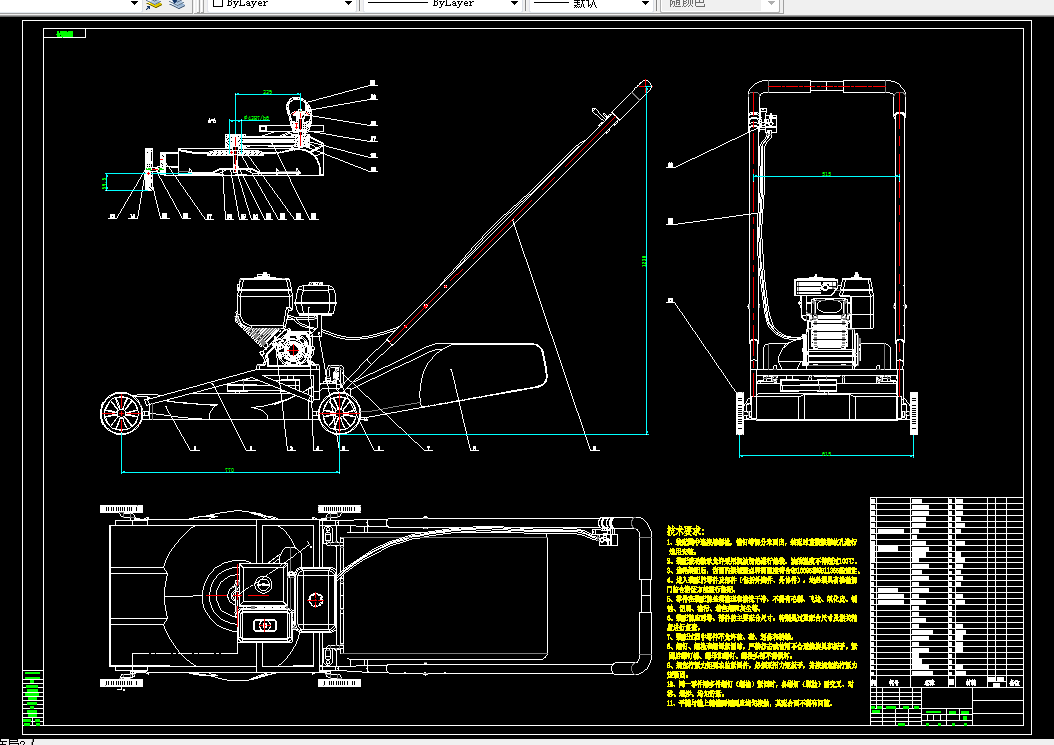Click the greyed-out plot style dropdown

click(720, 4)
